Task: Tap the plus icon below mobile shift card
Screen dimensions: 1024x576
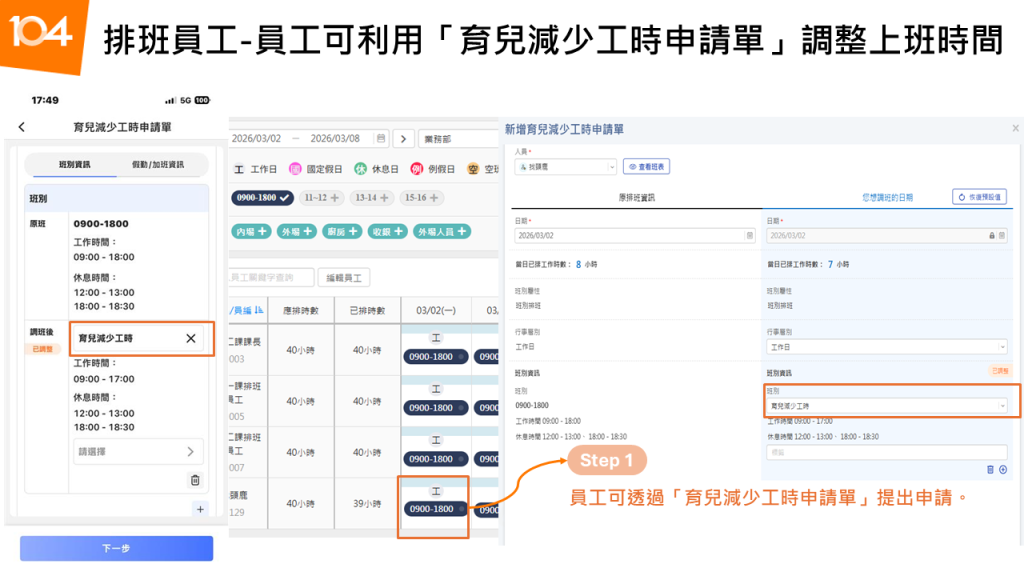Action: coord(200,509)
